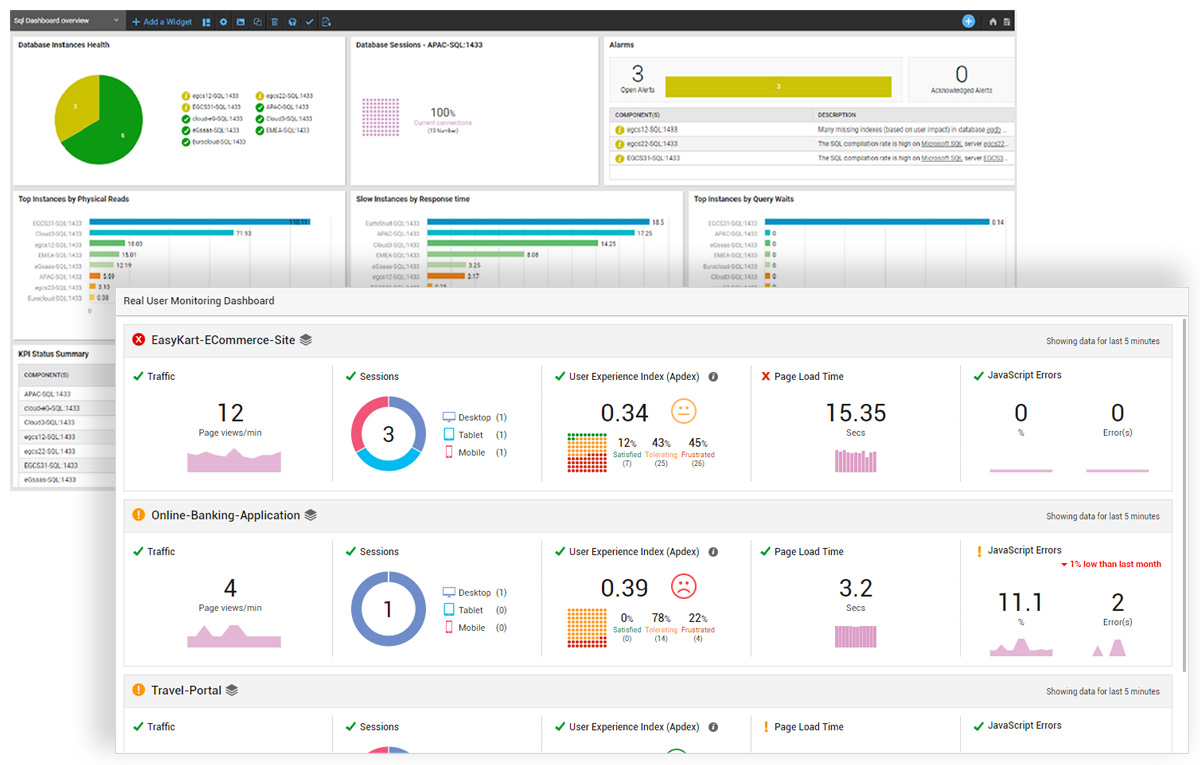Click info icon next to Online-Banking Apdex heading

(713, 552)
